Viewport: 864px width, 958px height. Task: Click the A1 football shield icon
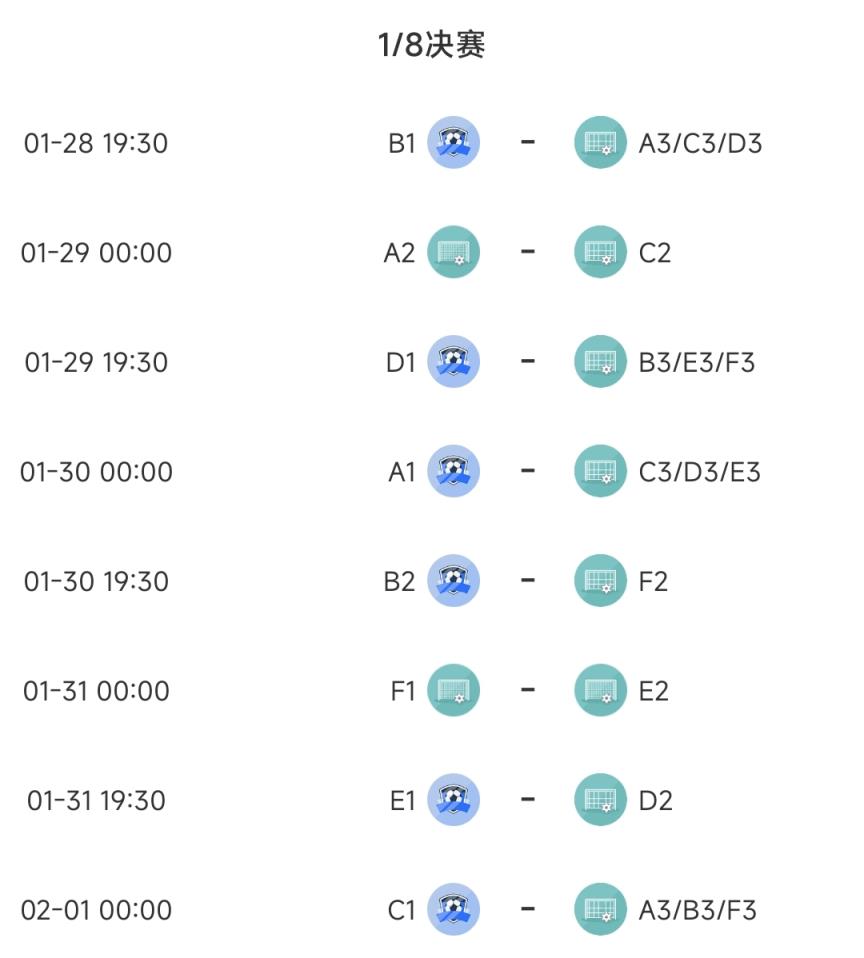453,471
